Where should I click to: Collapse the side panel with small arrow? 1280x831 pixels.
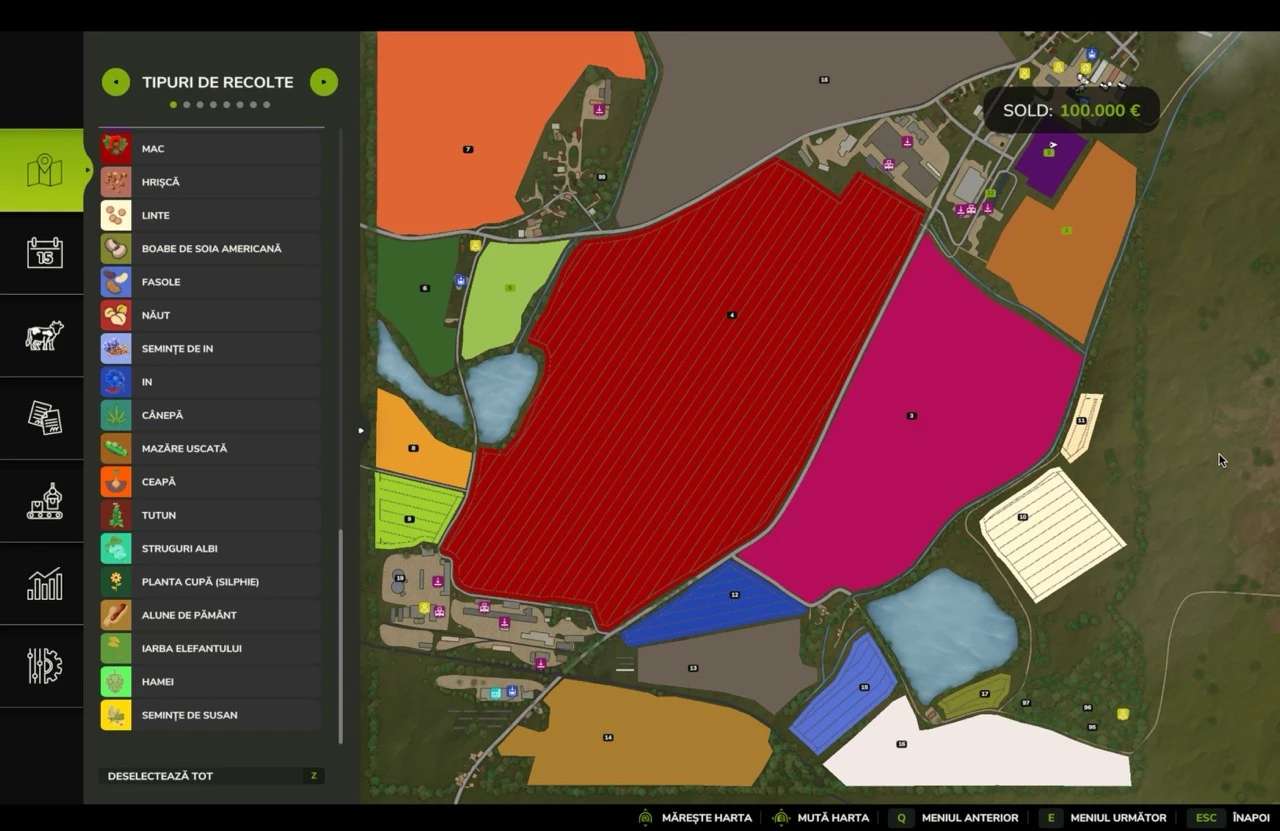coord(361,431)
